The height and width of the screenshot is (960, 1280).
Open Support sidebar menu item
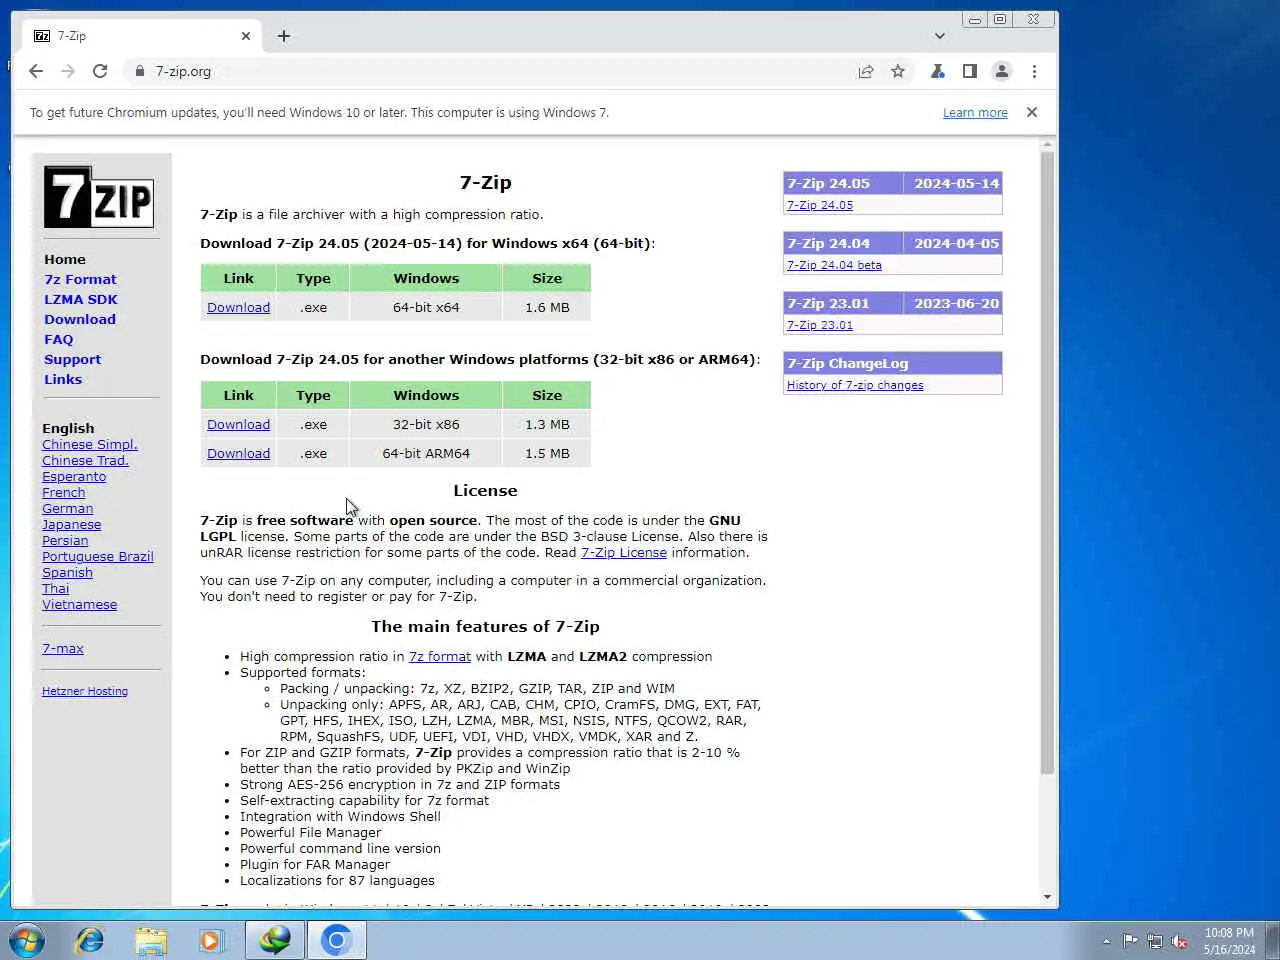pyautogui.click(x=73, y=359)
